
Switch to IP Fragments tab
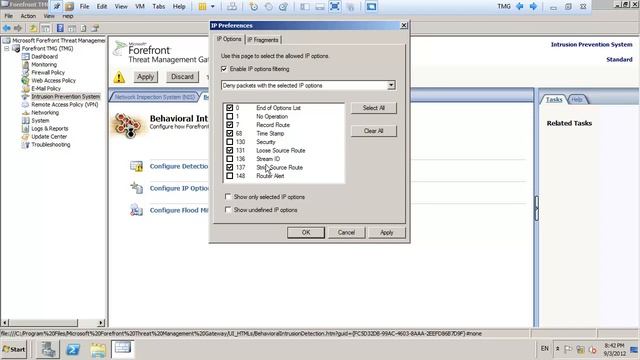pos(263,40)
